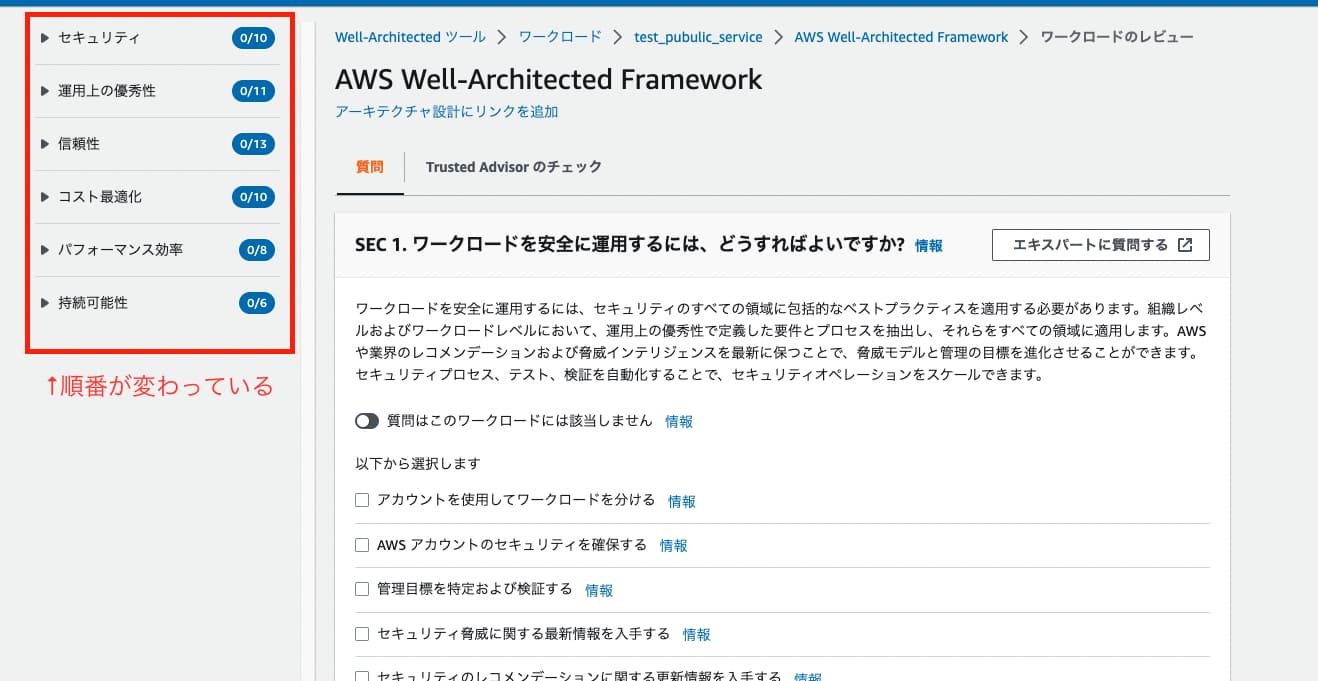Click the 持続可能性 0/6 count badge
This screenshot has width=1318, height=681.
(x=256, y=303)
